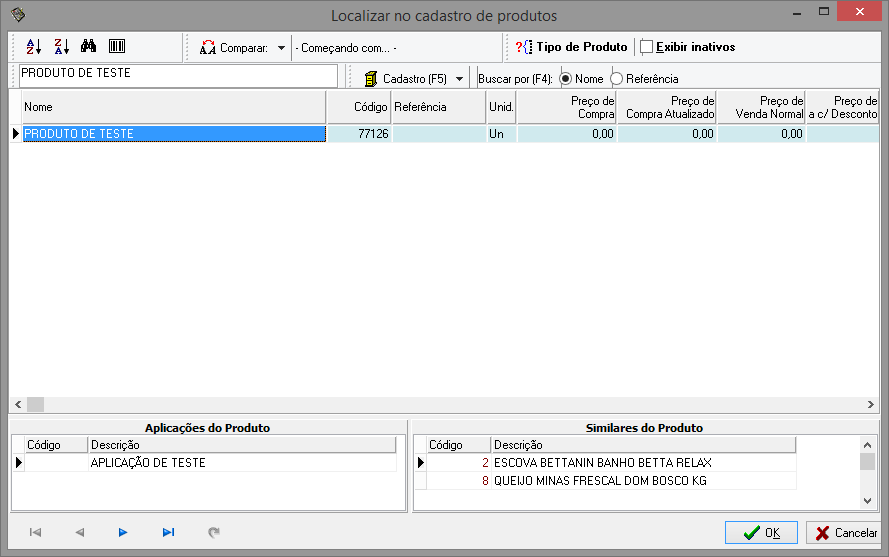Sort products descending Z to A
The width and height of the screenshot is (889, 557).
pos(61,47)
